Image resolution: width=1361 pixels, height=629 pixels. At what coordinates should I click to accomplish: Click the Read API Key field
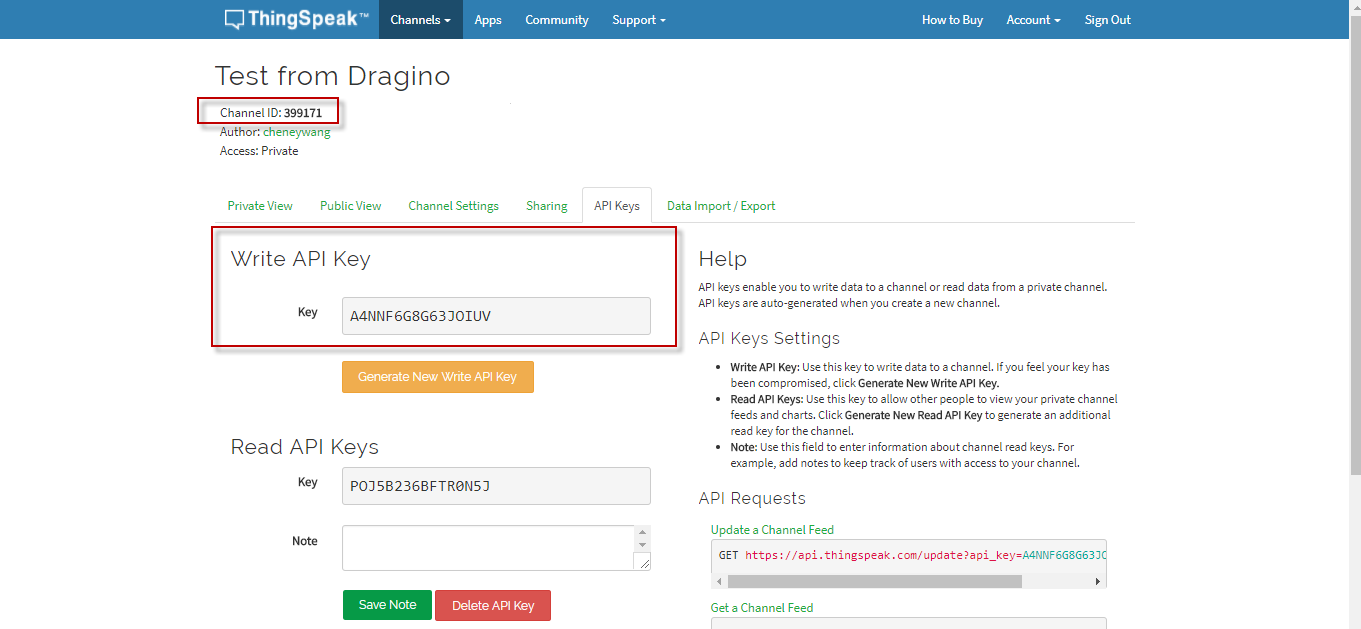[x=496, y=486]
